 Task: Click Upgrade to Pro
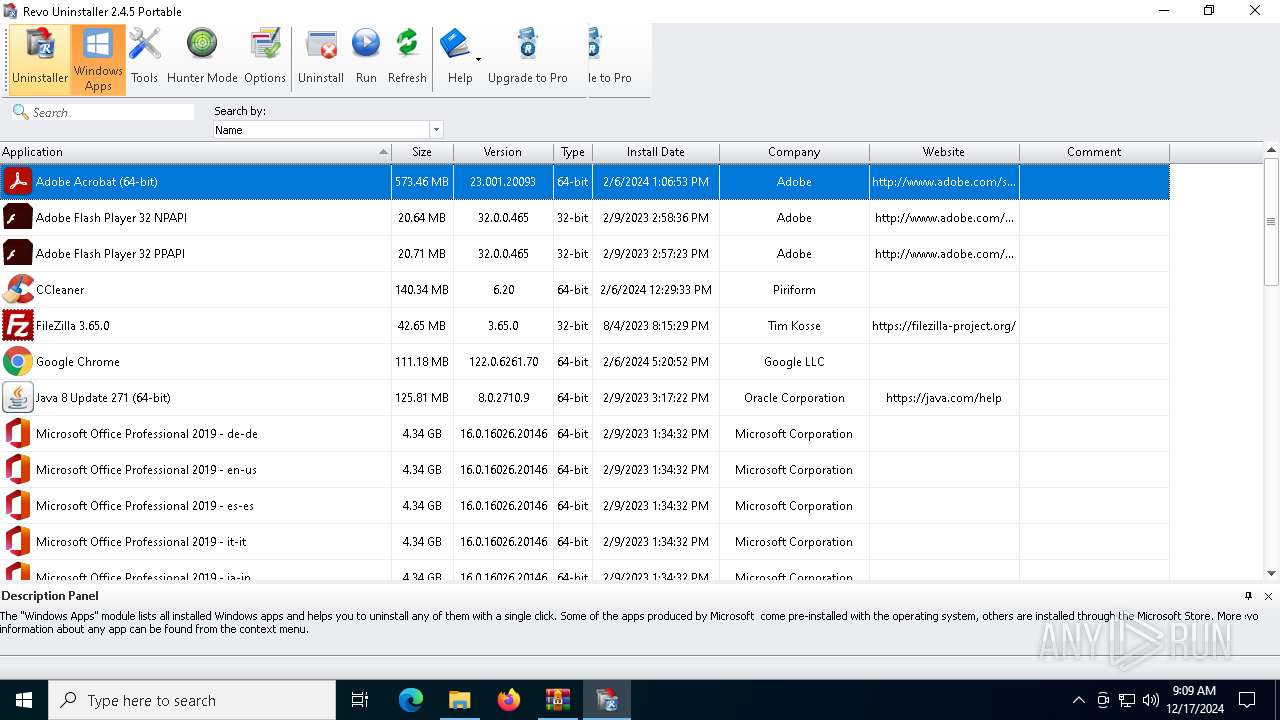(x=528, y=60)
